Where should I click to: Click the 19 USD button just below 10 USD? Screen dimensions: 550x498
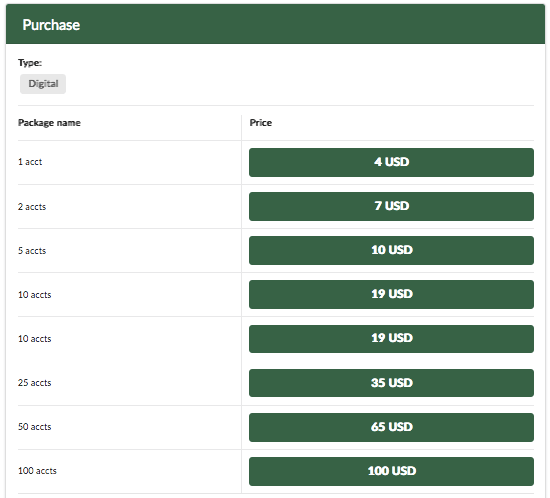tap(391, 294)
